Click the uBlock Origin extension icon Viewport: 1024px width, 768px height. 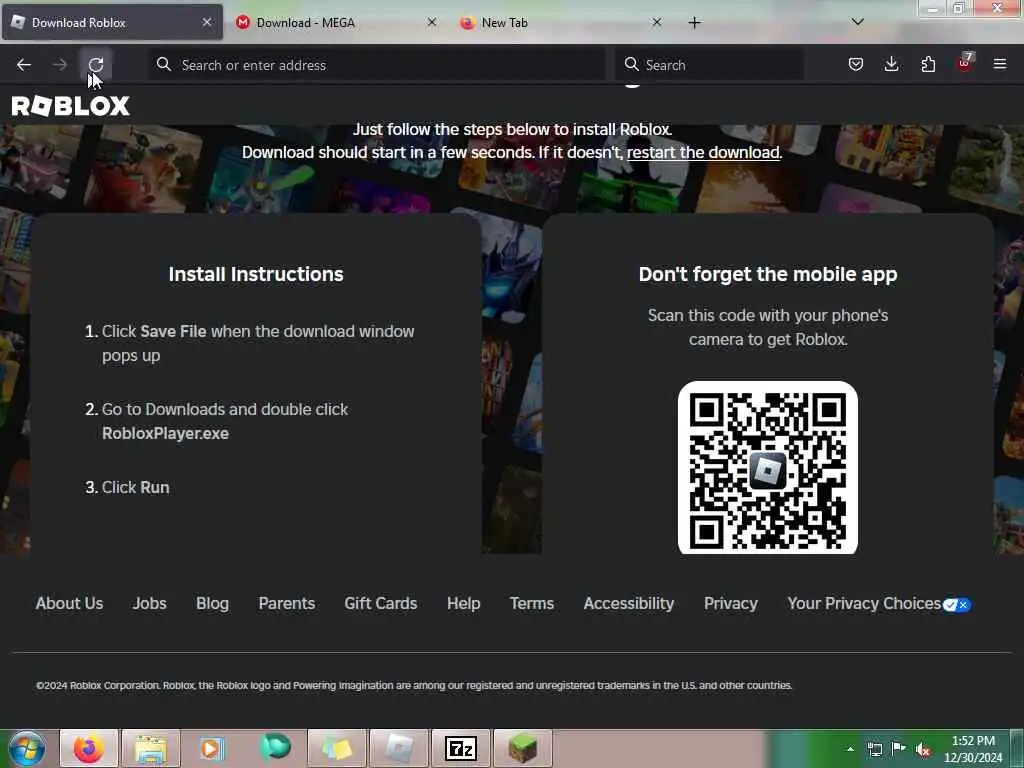click(965, 63)
